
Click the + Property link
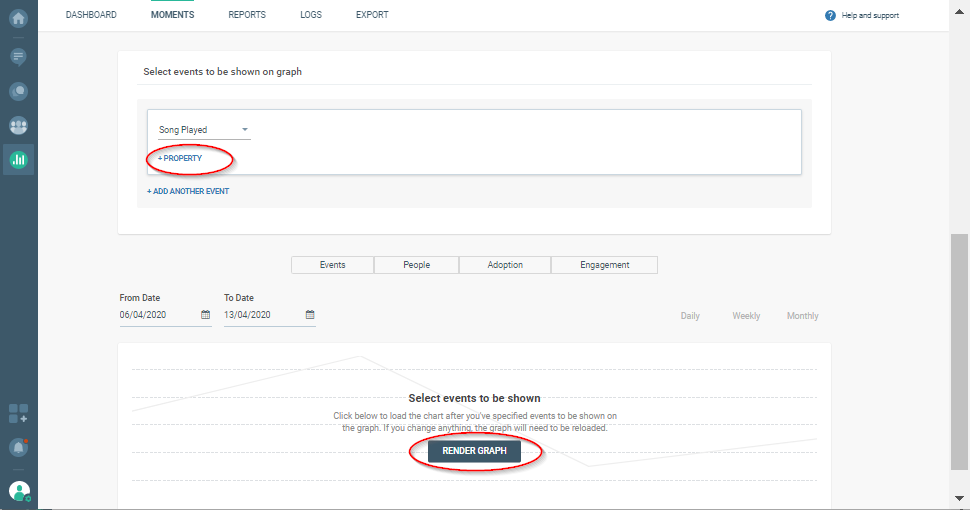pyautogui.click(x=180, y=159)
